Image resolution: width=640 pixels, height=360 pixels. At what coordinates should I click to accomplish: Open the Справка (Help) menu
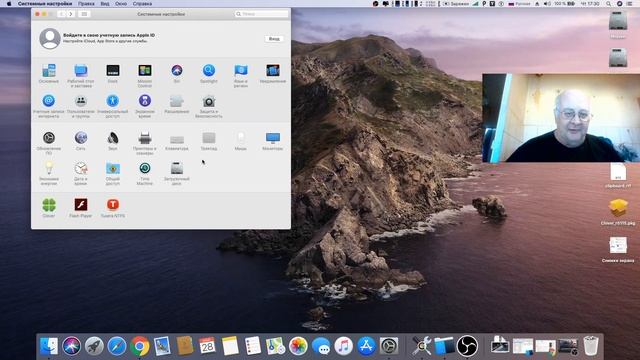coord(142,4)
